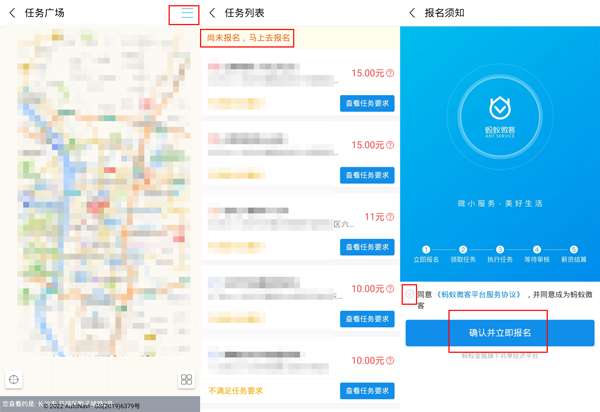View task requirements for the 11元 task
The image size is (600, 412).
click(x=367, y=247)
